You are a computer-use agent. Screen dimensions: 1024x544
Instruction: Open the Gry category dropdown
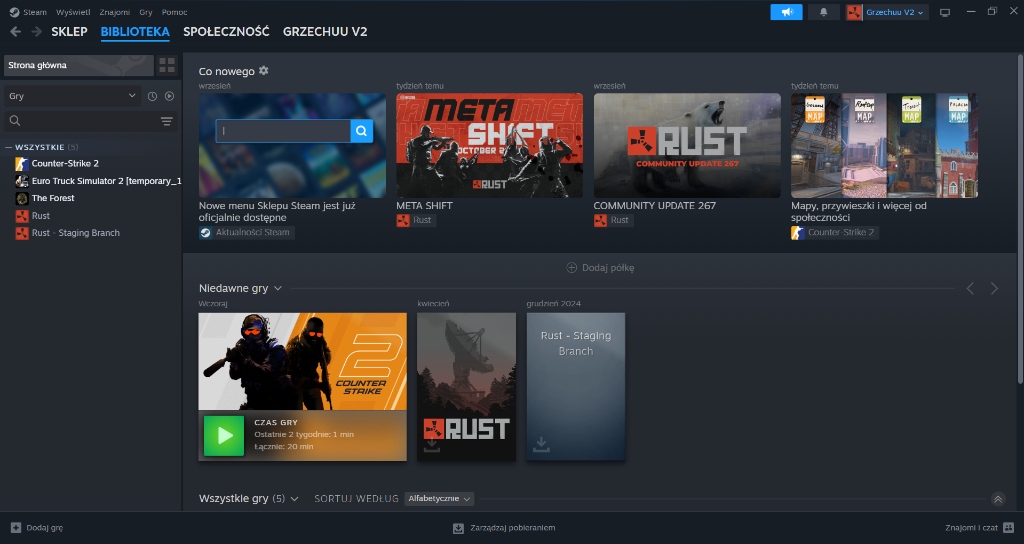pyautogui.click(x=72, y=96)
